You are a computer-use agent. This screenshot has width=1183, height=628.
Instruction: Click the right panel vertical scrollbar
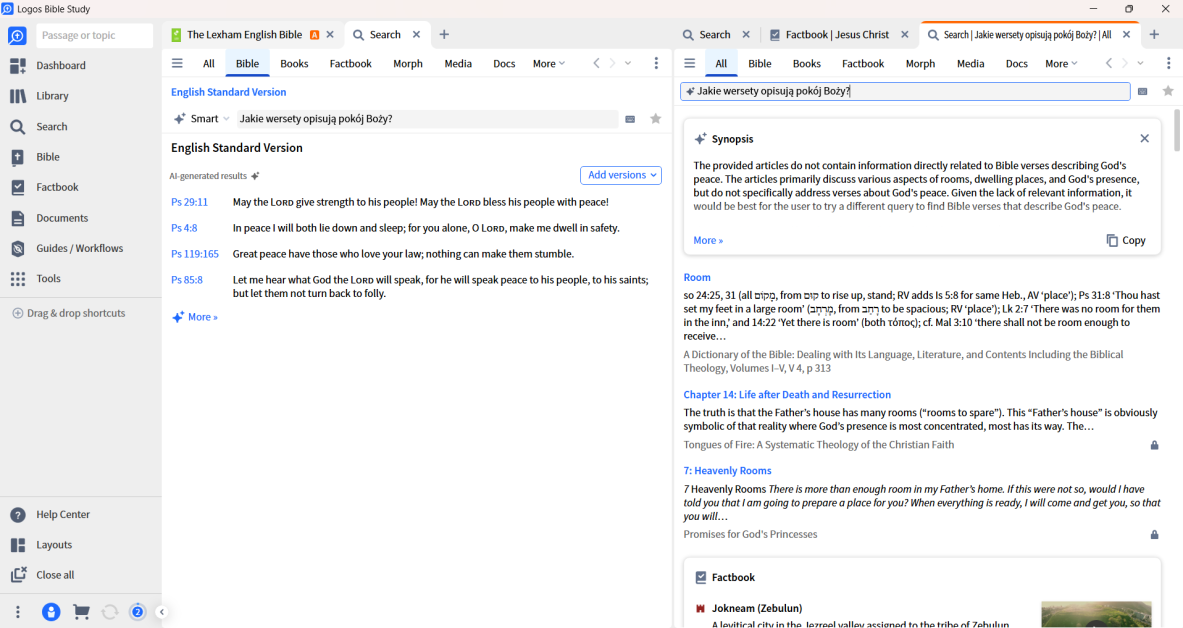point(1176,130)
